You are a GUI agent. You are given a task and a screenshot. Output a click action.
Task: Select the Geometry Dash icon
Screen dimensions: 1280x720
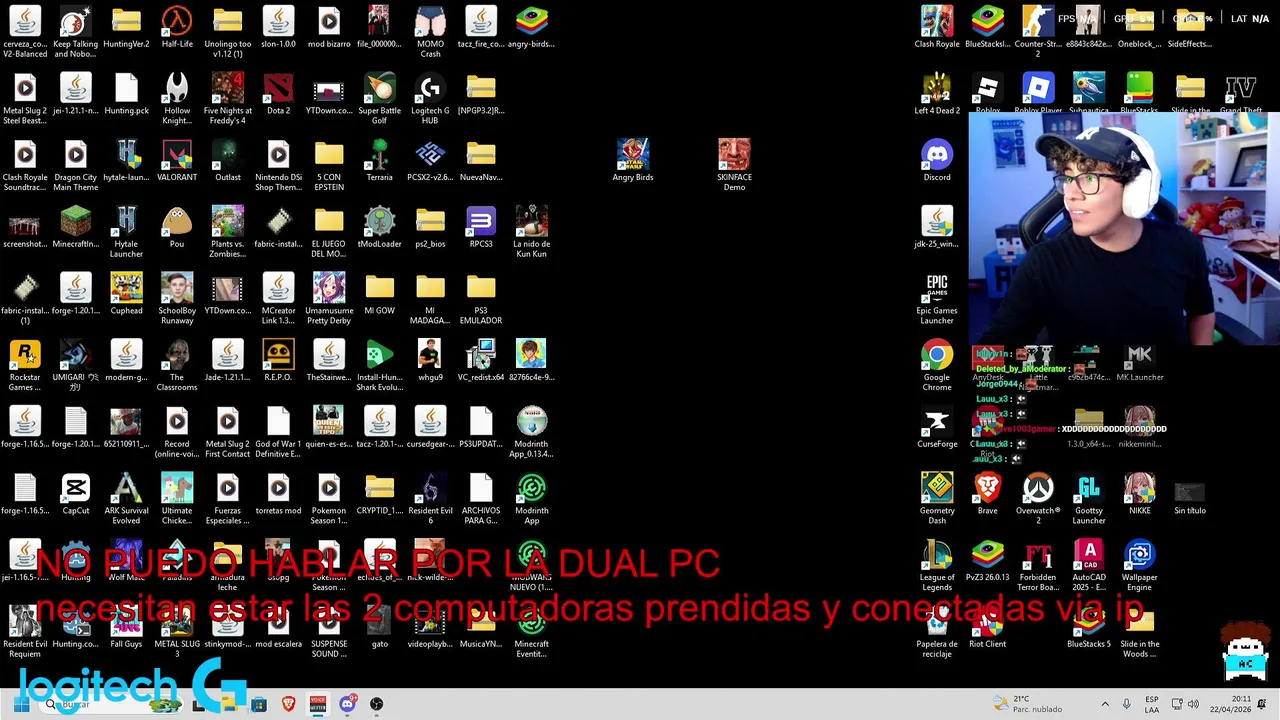pos(937,500)
